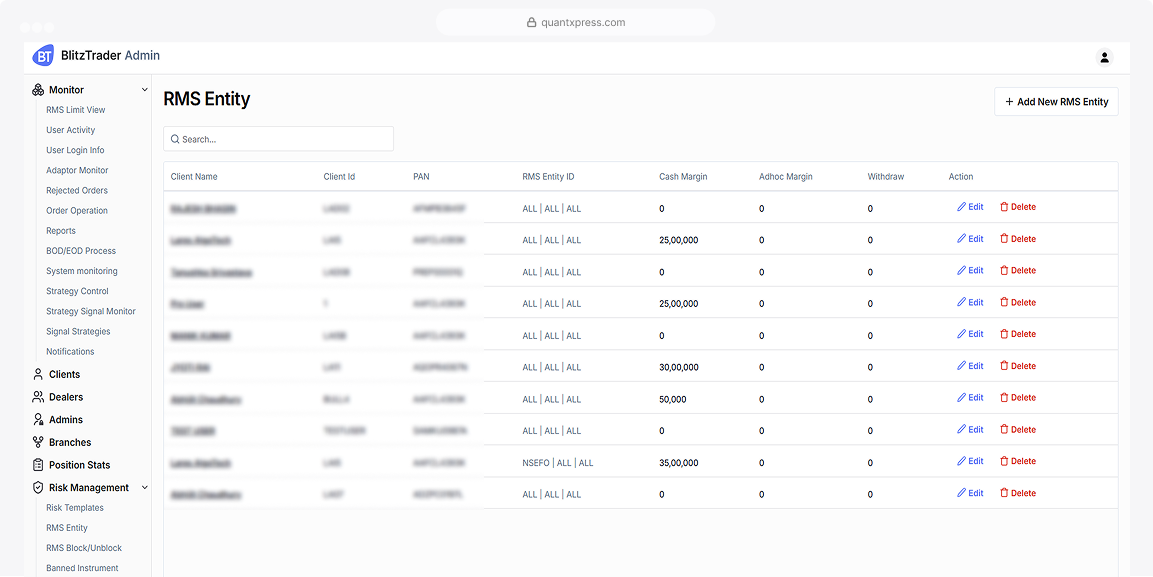Click the user profile avatar icon

click(x=1104, y=57)
